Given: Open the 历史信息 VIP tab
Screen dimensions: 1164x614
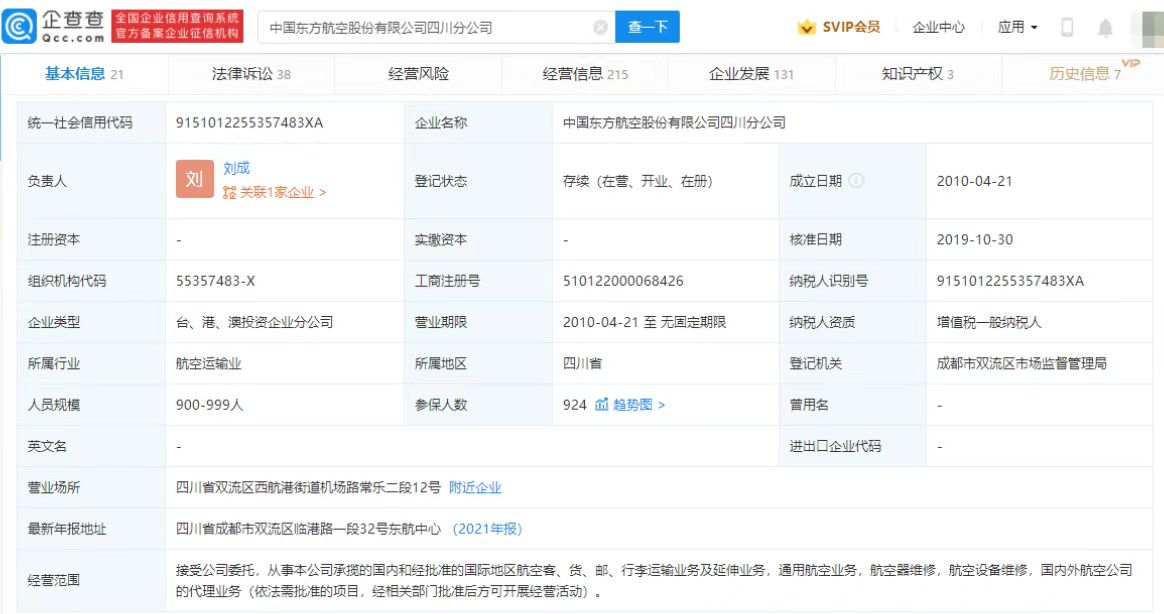Looking at the screenshot, I should click(x=1085, y=74).
